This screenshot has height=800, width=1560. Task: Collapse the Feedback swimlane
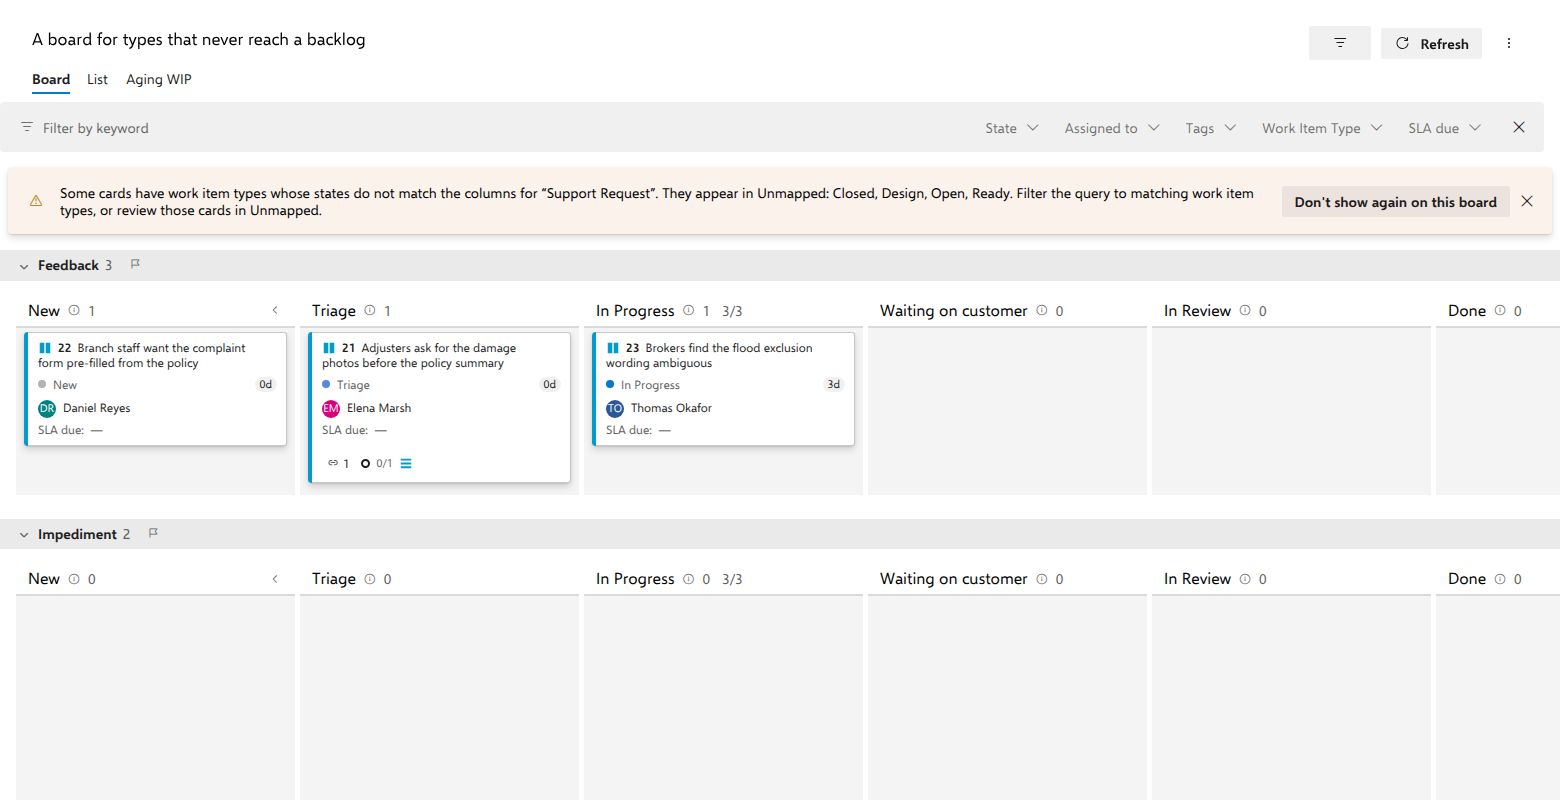point(24,266)
